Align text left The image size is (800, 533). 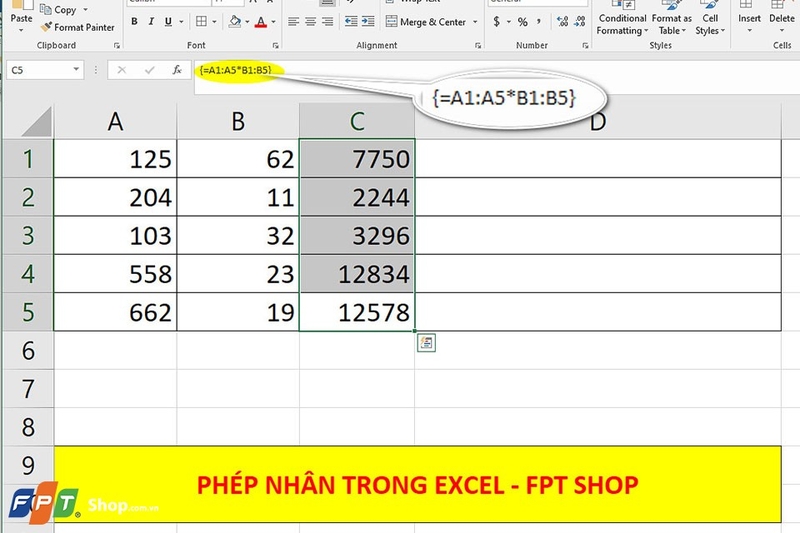coord(293,21)
